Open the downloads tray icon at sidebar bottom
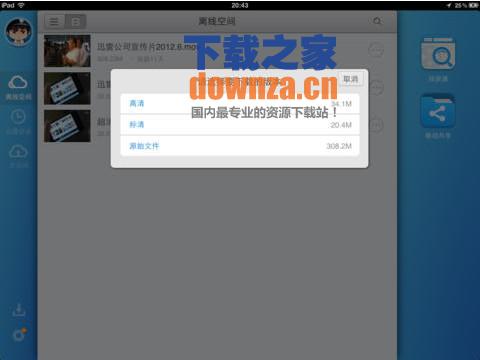The height and width of the screenshot is (360, 480). point(19,310)
